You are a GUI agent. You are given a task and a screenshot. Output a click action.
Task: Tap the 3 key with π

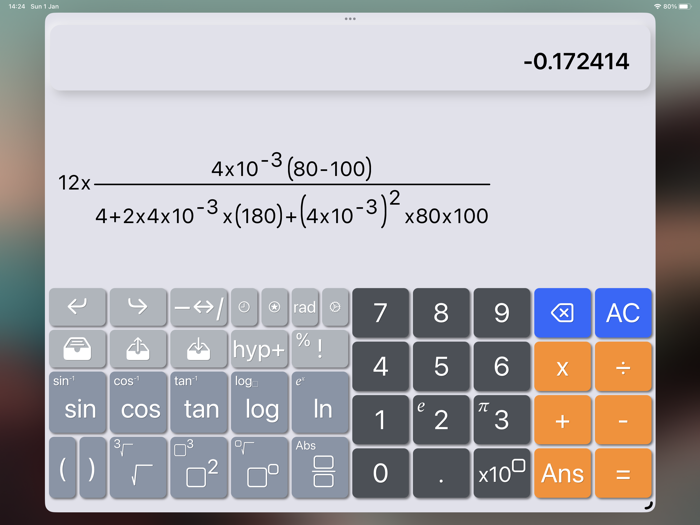502,420
